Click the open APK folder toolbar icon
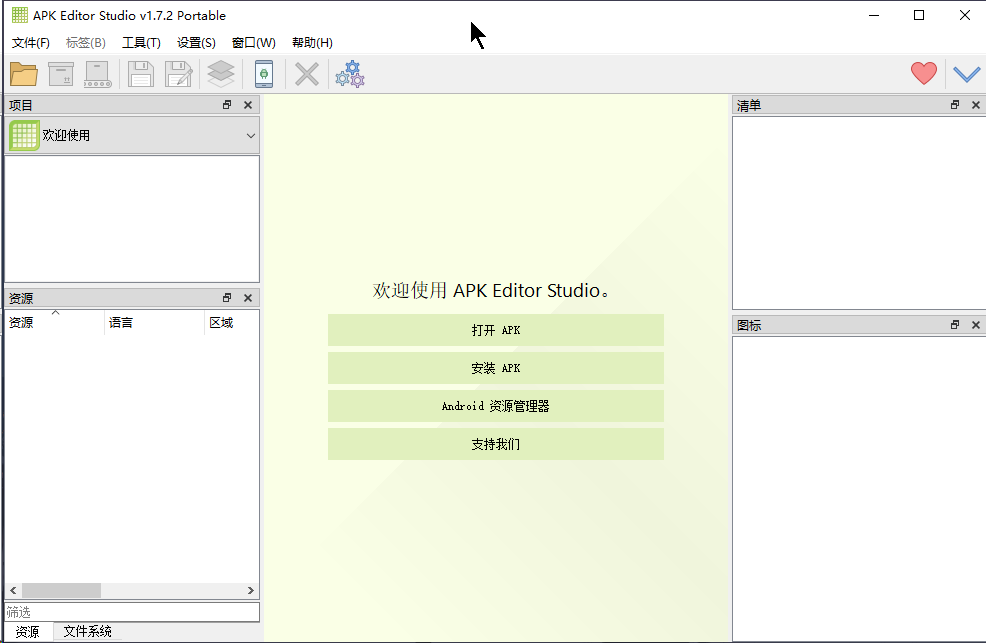The image size is (986, 643). tap(24, 74)
